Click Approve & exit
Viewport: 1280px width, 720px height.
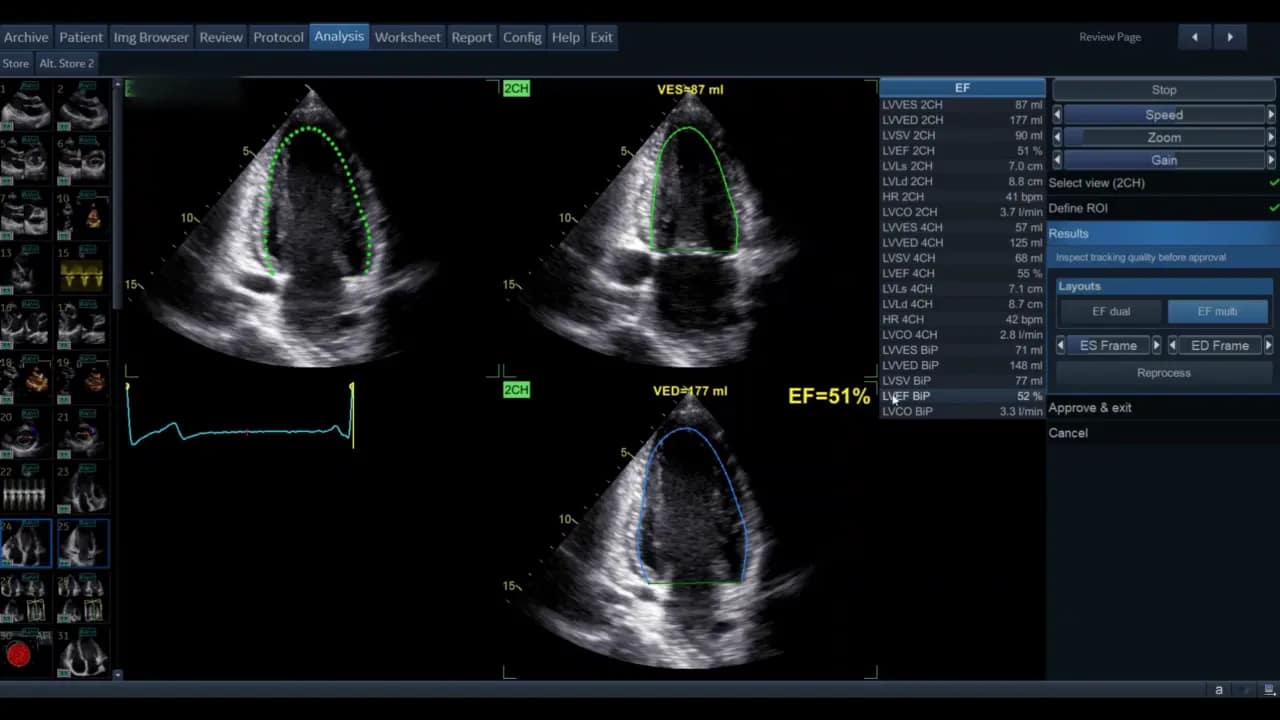1090,408
